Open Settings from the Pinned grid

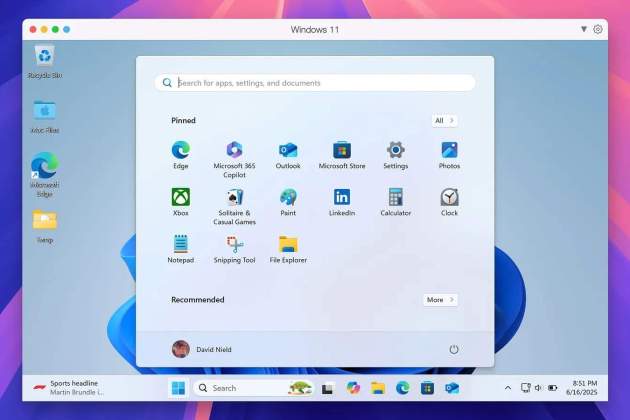click(396, 155)
